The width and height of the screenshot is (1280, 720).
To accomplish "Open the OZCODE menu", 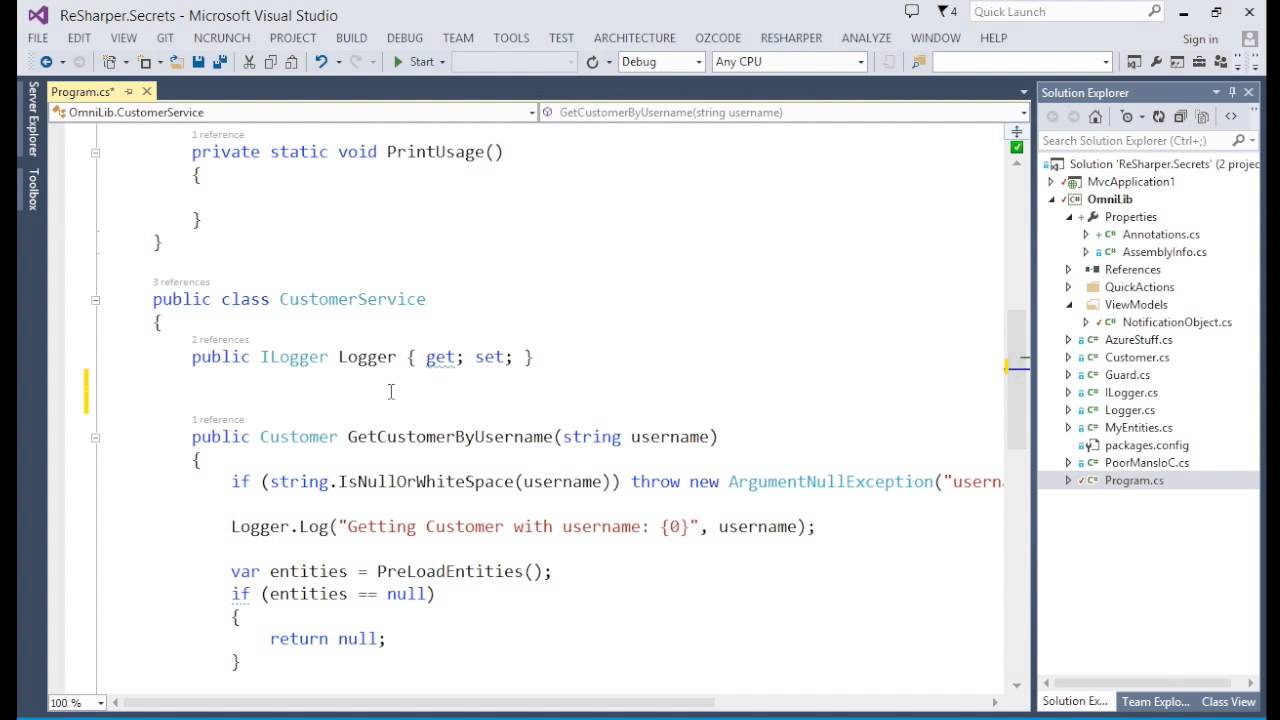I will tap(718, 38).
